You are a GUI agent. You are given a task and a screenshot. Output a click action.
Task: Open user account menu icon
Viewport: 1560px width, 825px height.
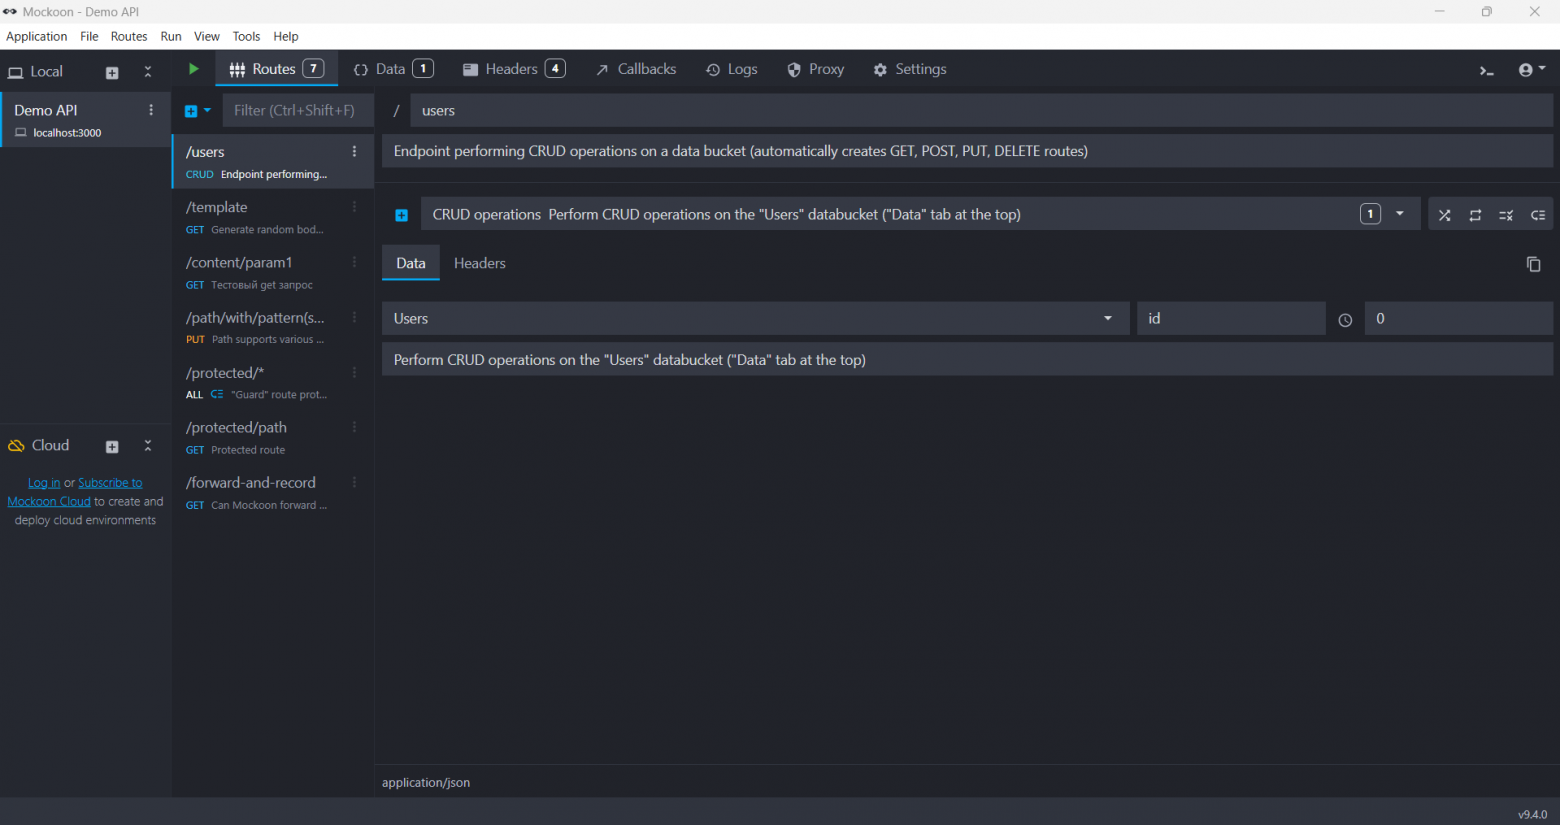click(1531, 70)
